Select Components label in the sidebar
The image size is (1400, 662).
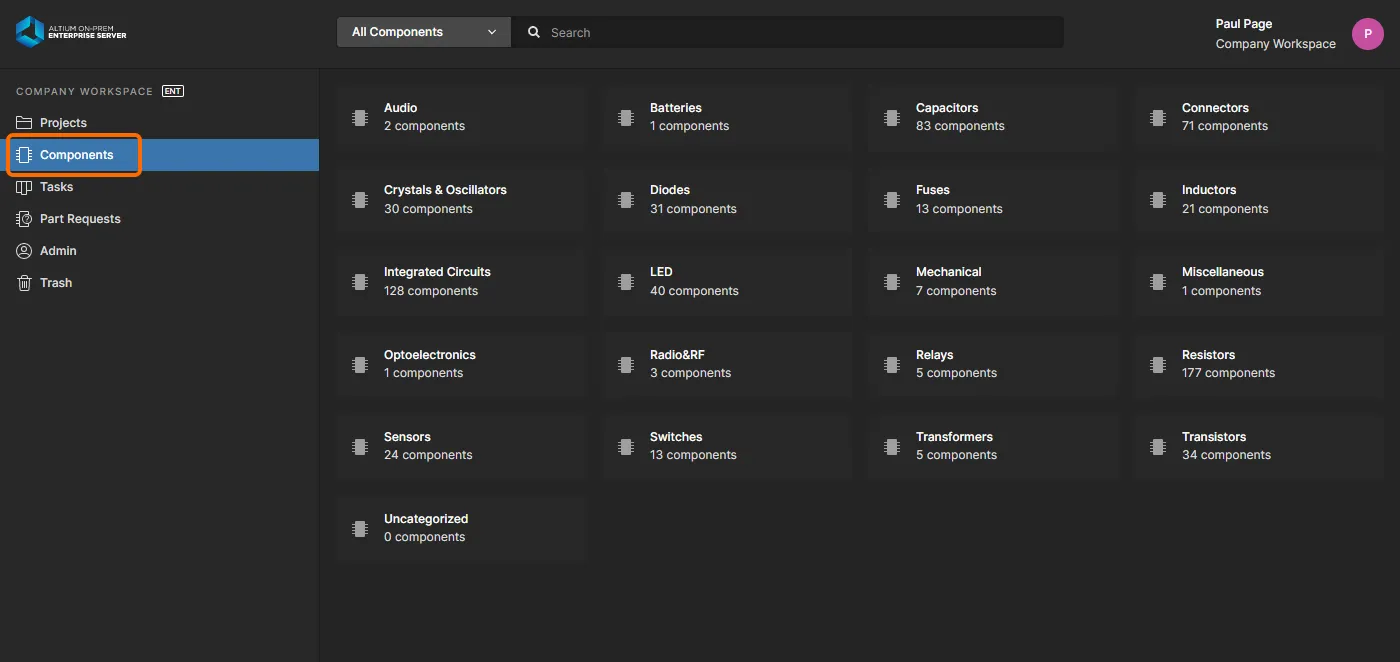pos(77,155)
